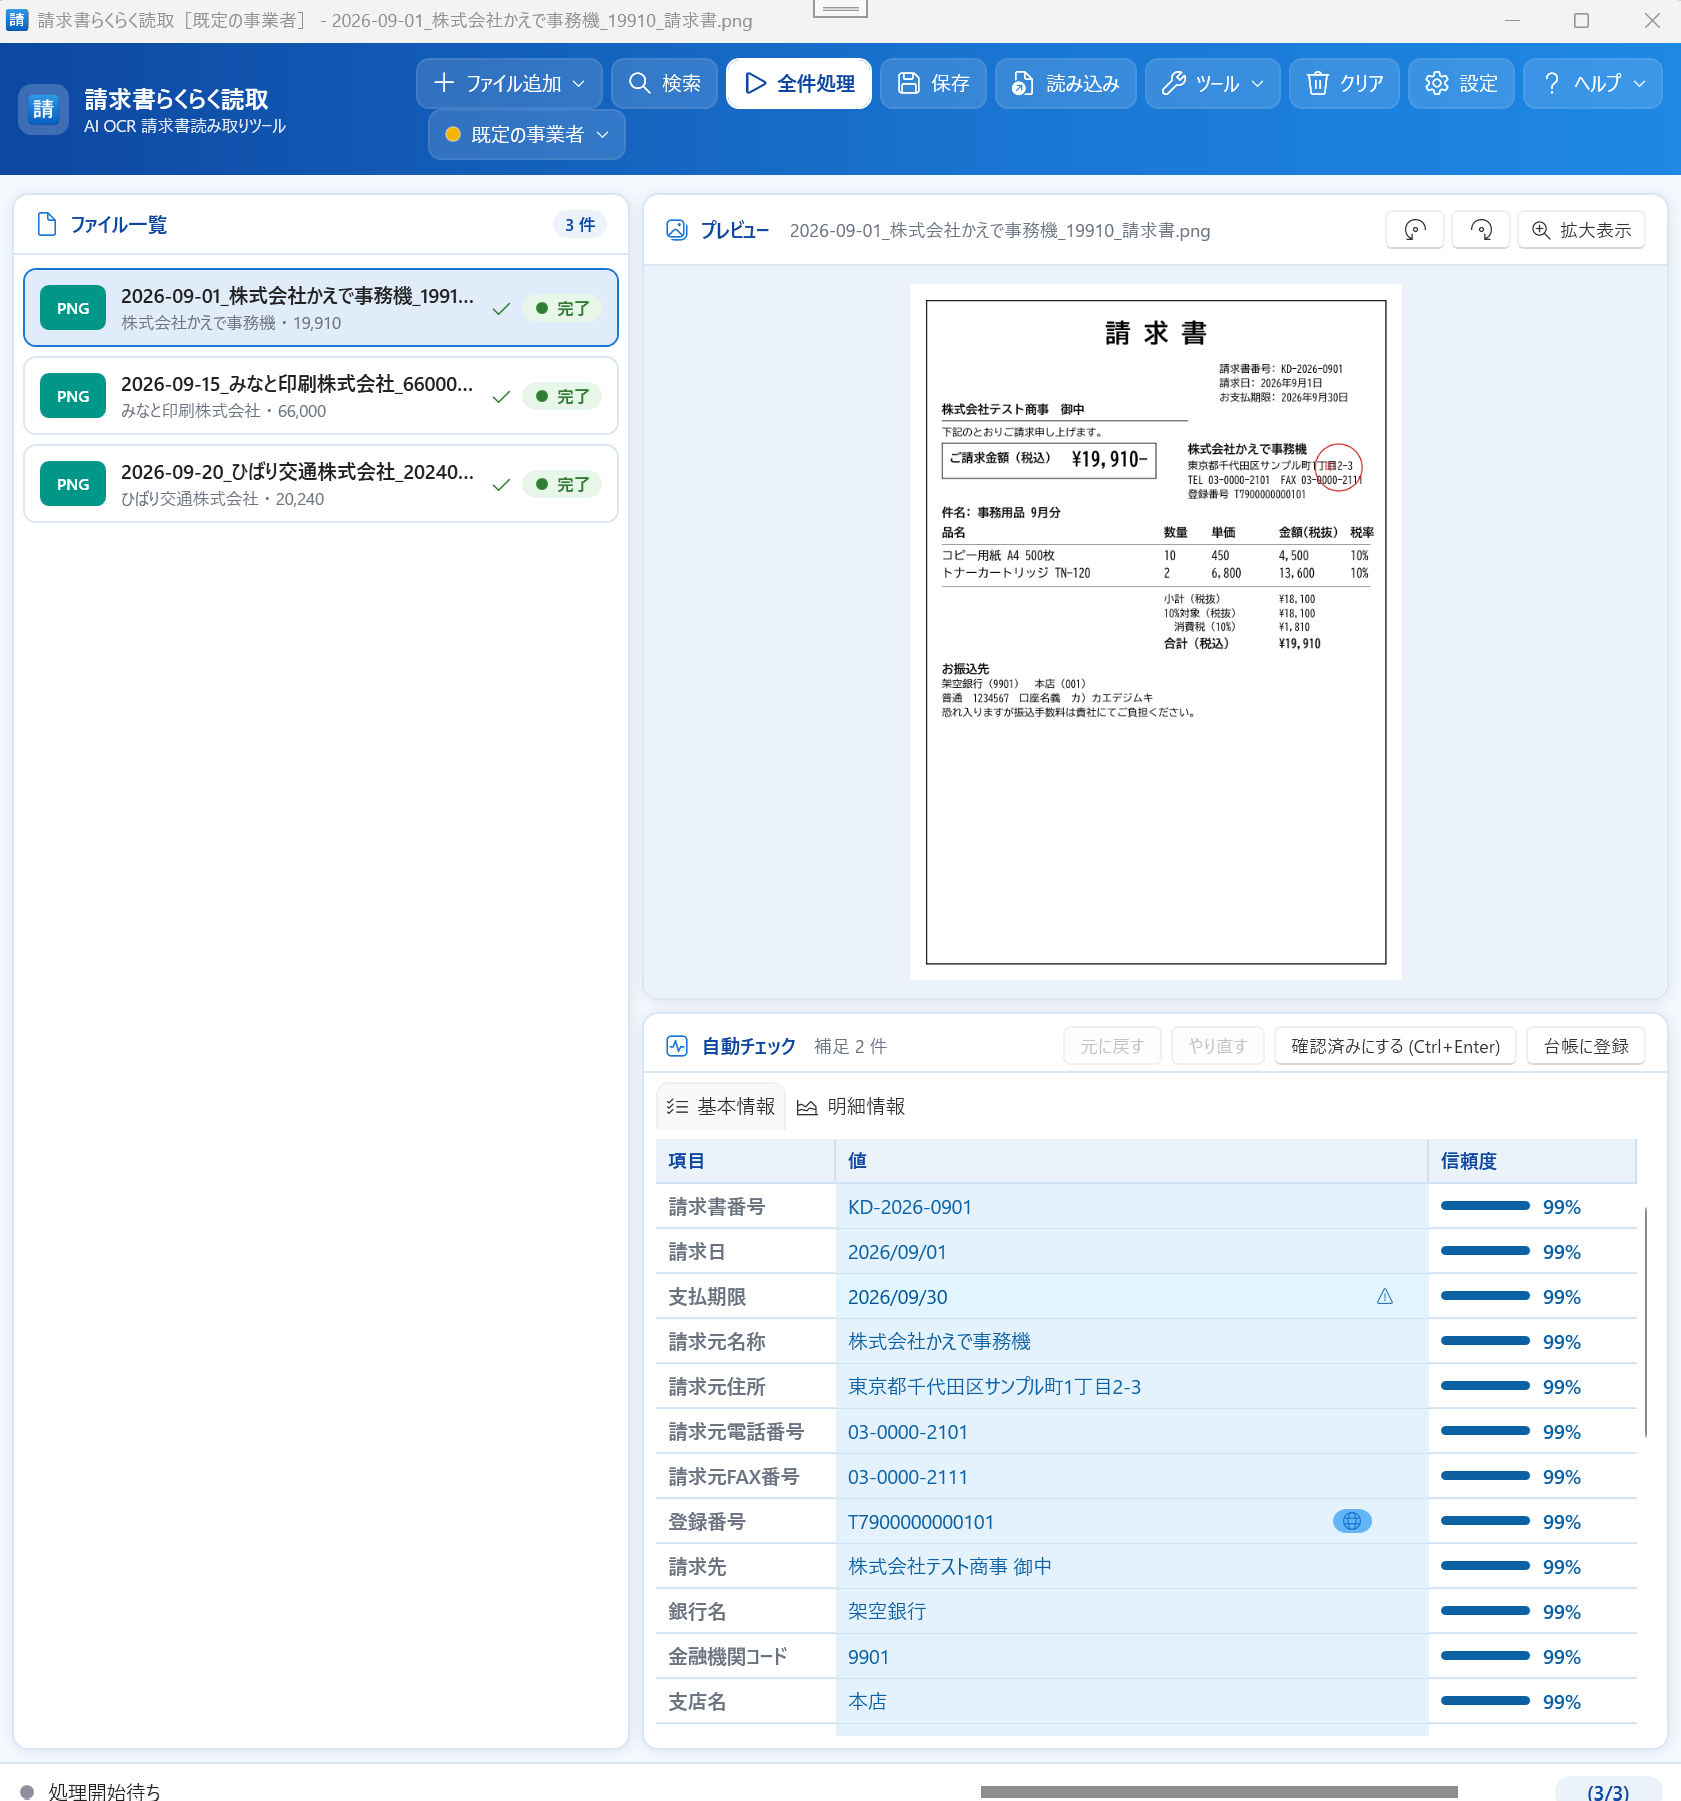Rotate preview clockwise
This screenshot has height=1801, width=1681.
coord(1481,230)
